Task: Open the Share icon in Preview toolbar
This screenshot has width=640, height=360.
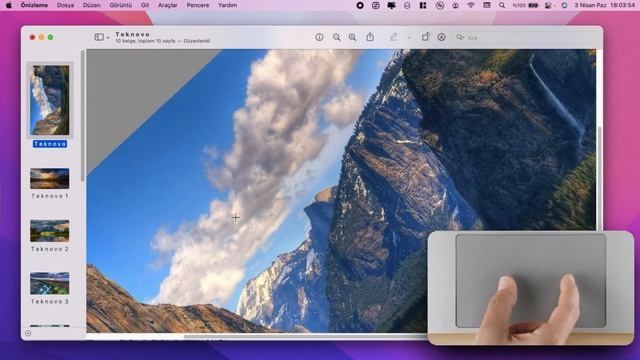Action: tap(370, 37)
